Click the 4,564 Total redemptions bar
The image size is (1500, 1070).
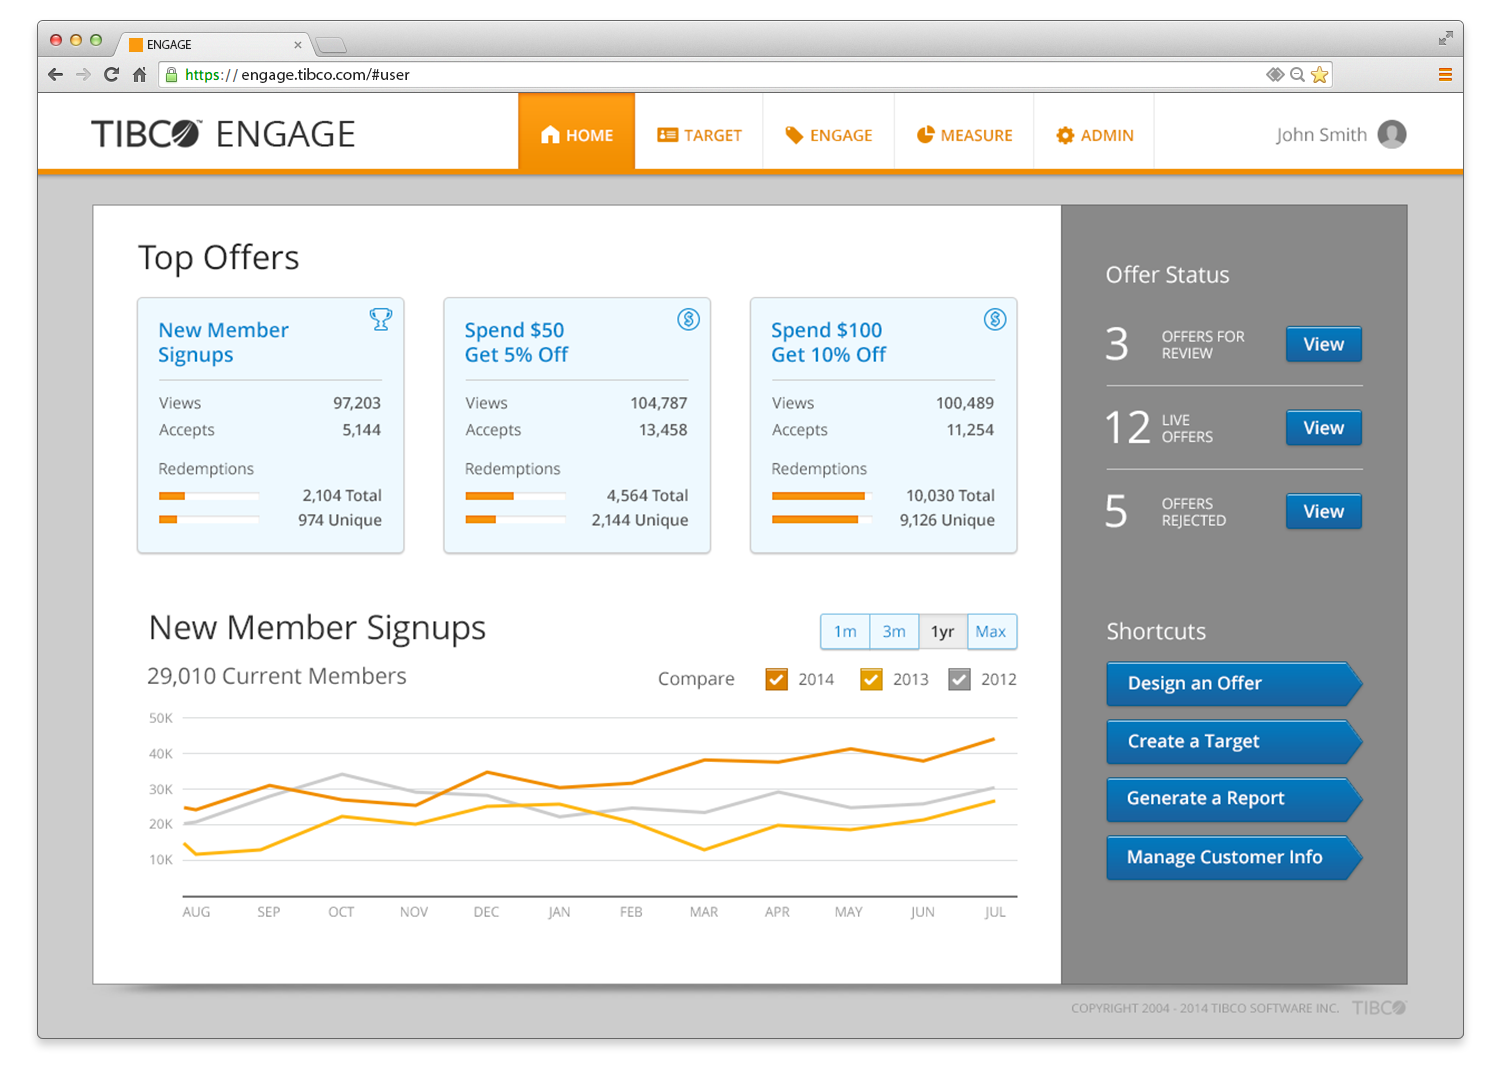515,496
